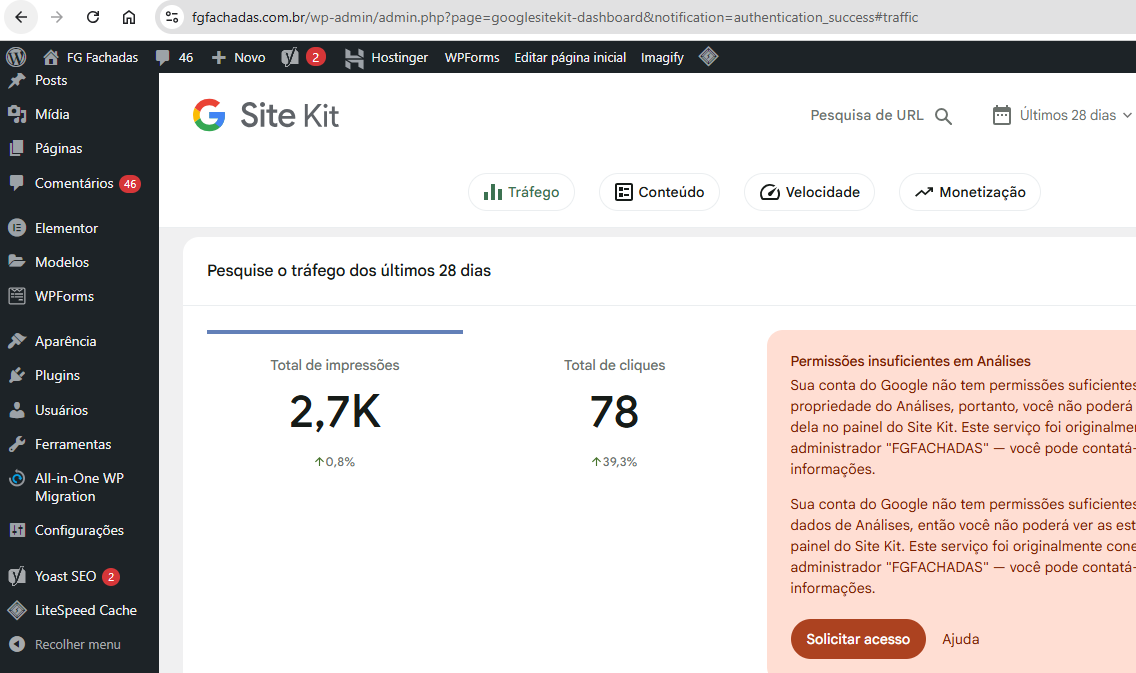The width and height of the screenshot is (1136, 673).
Task: Open the LiteSpeed diamond icon in admin bar
Action: pos(708,57)
